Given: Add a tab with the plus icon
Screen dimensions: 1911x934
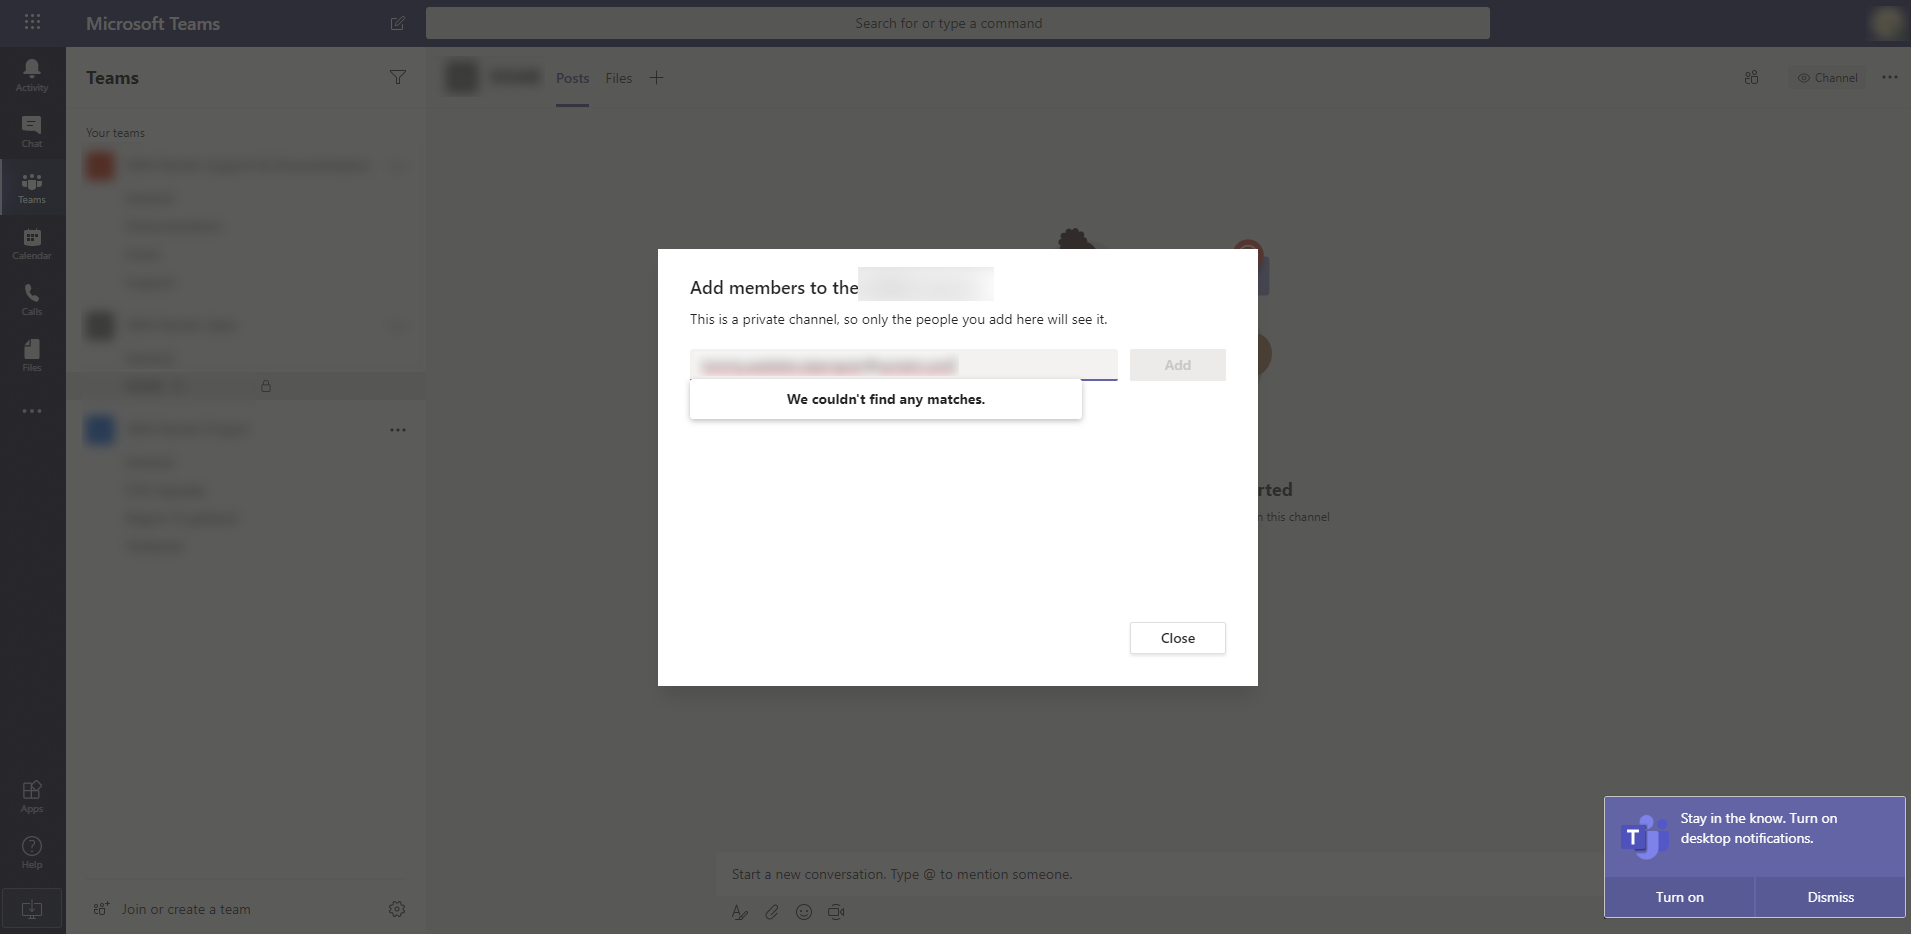Looking at the screenshot, I should pyautogui.click(x=656, y=78).
